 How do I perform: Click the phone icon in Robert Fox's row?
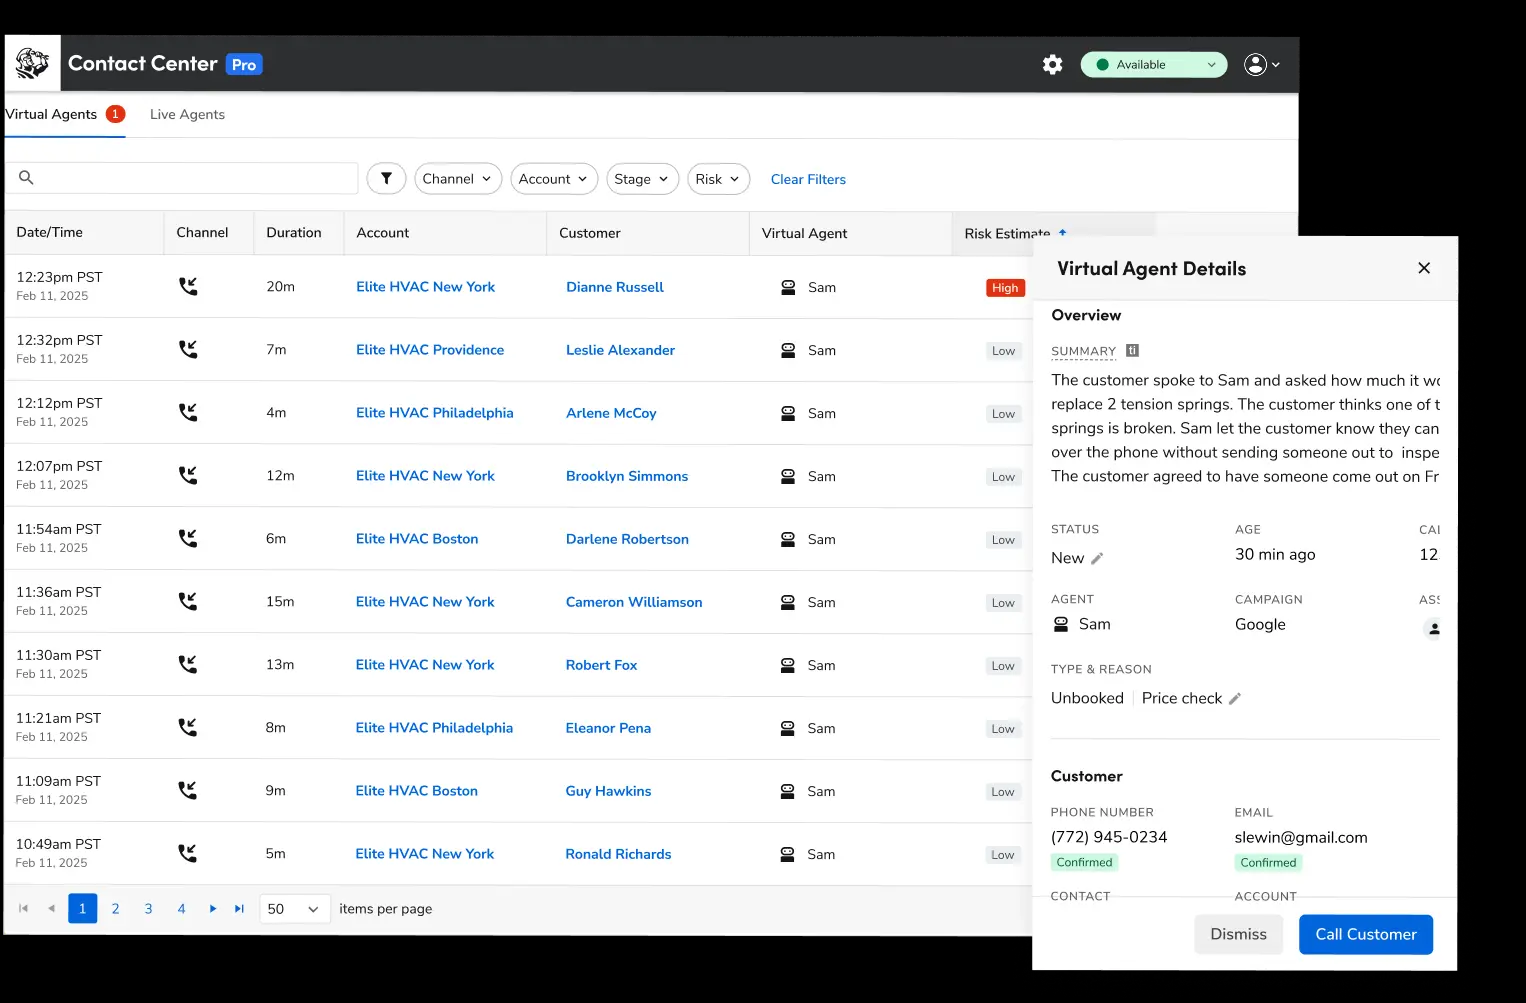[188, 664]
